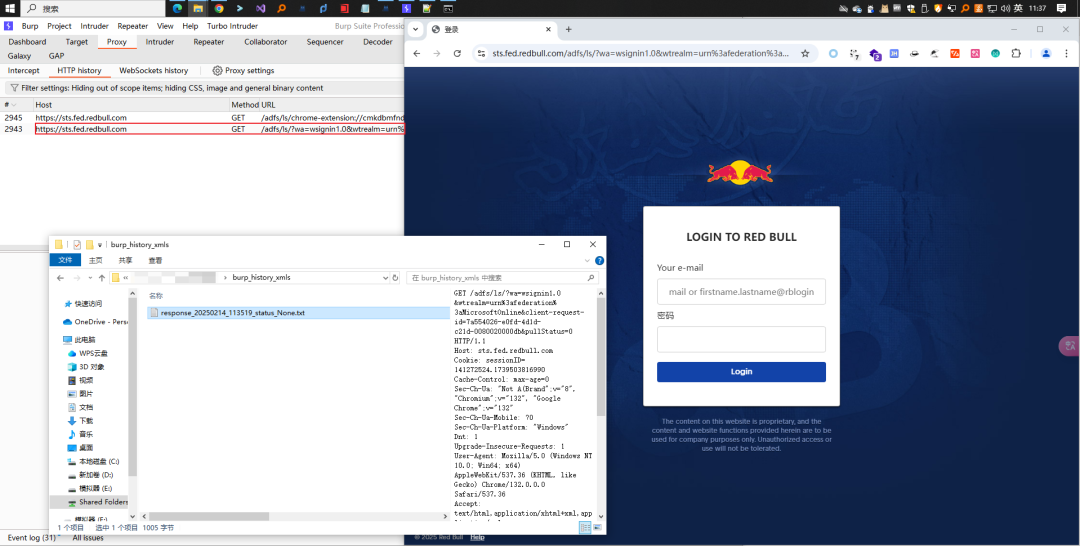This screenshot has width=1080, height=546.
Task: Open Visual Studio from the taskbar
Action: pos(260,8)
